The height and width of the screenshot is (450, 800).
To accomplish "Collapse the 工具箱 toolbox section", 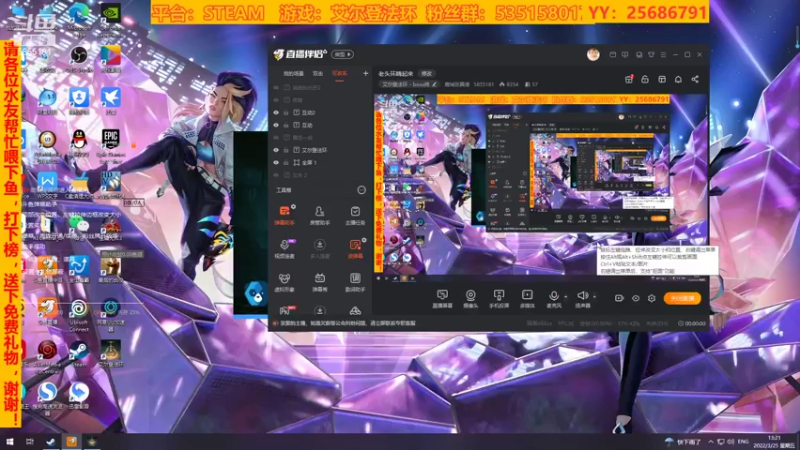I will coord(361,190).
